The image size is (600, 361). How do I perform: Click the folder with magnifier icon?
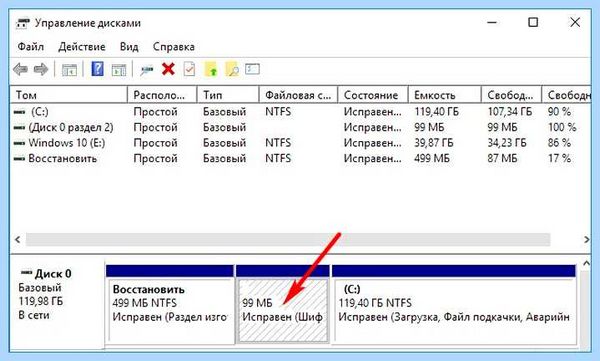232,69
